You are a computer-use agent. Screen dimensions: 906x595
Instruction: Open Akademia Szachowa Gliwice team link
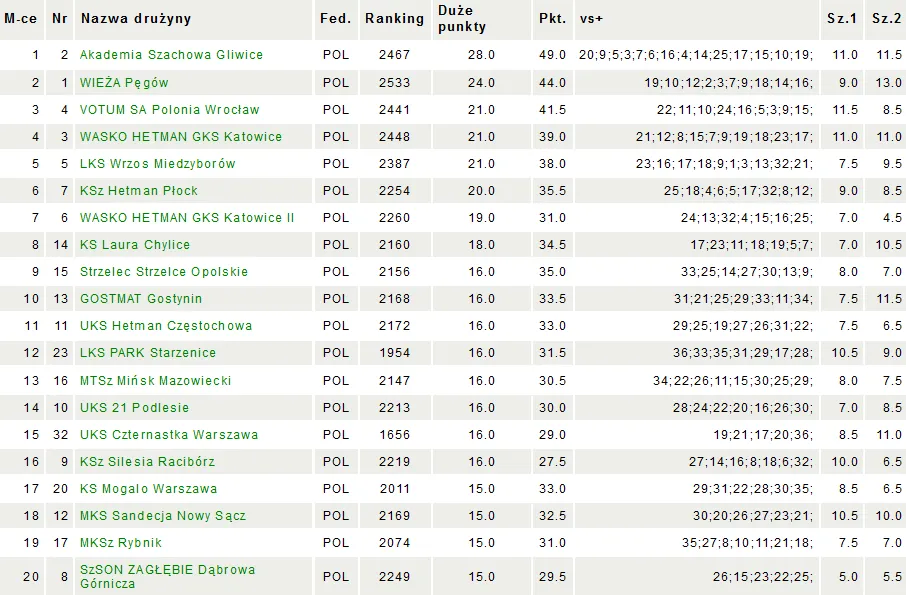click(x=171, y=55)
